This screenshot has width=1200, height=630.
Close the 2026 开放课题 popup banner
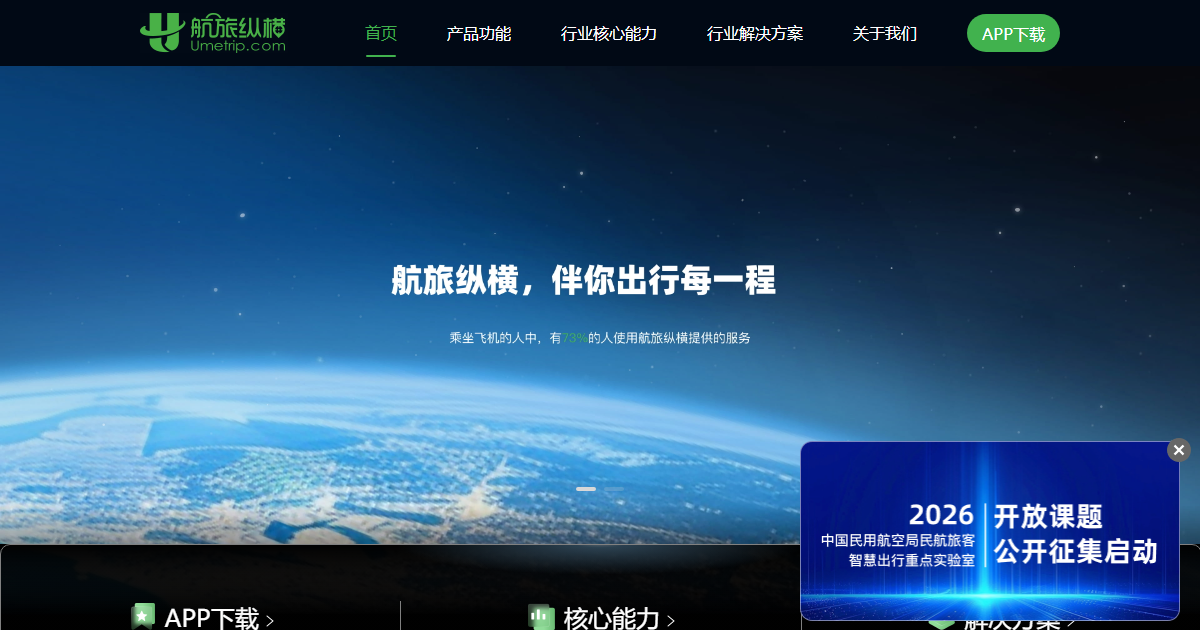click(1179, 450)
